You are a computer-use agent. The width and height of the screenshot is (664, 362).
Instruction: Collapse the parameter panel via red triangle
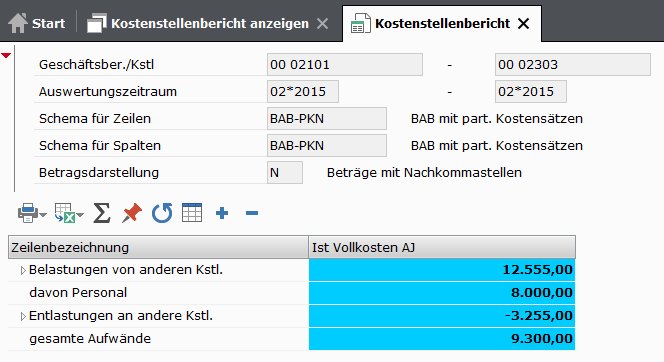(x=6, y=55)
